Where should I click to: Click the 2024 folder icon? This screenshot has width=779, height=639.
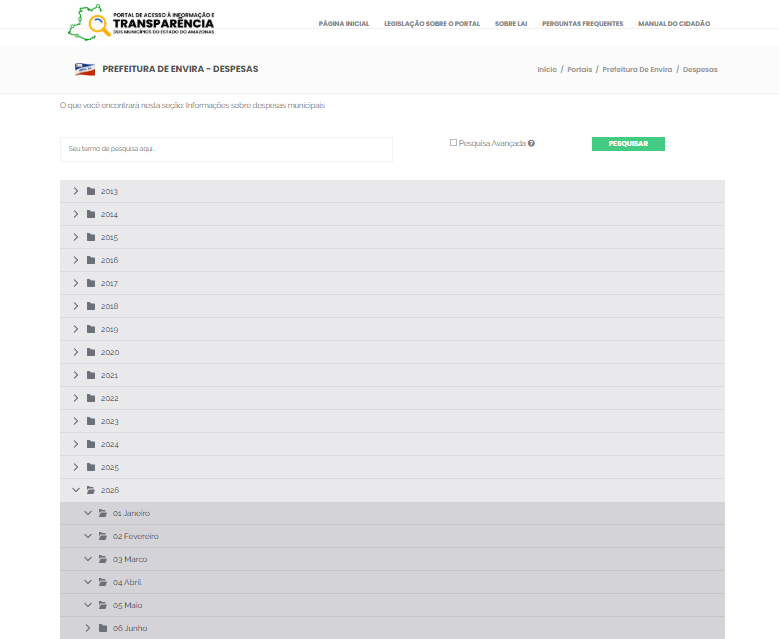coord(91,444)
